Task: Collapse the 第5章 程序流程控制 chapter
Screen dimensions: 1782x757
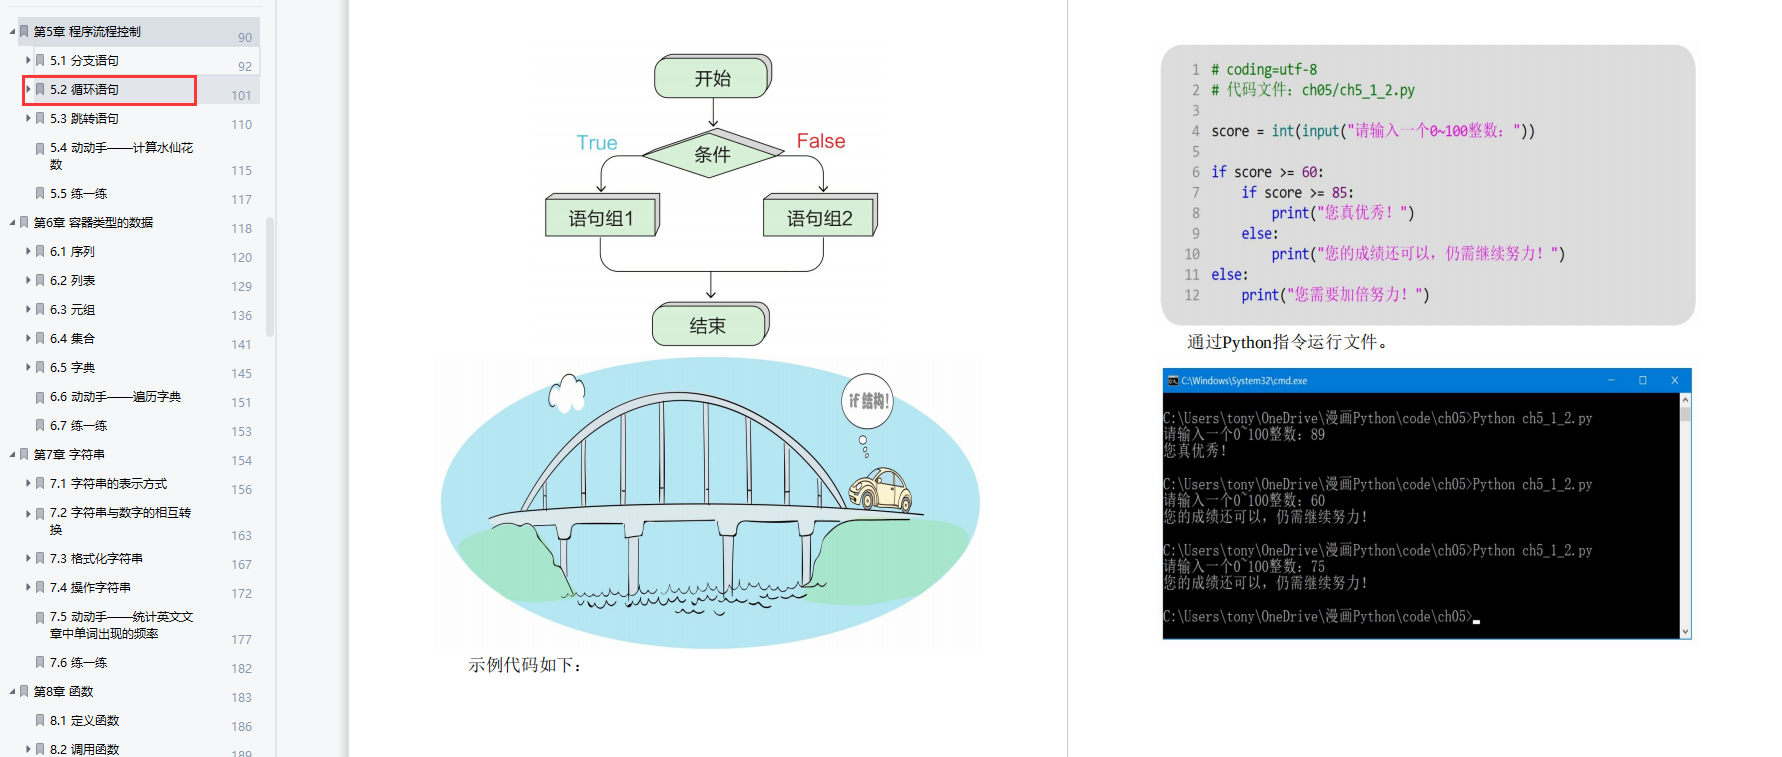Action: [x=12, y=31]
